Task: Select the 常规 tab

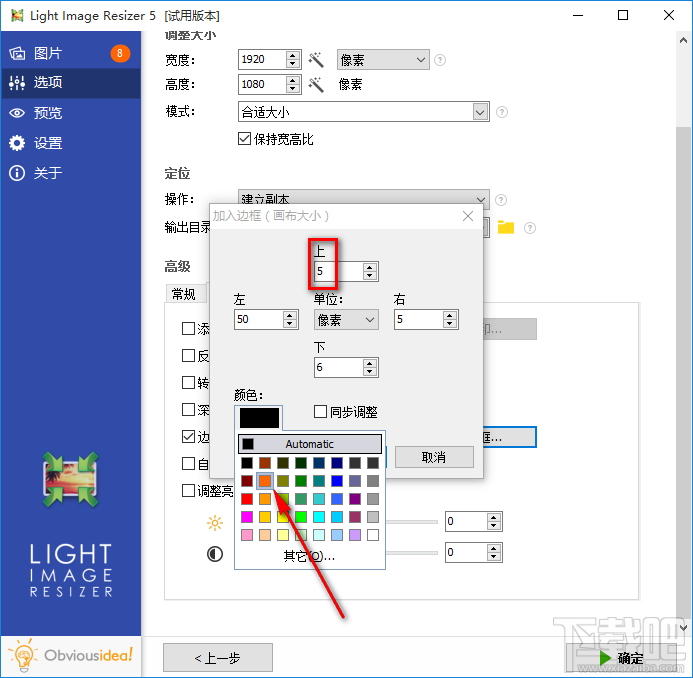Action: coord(185,294)
